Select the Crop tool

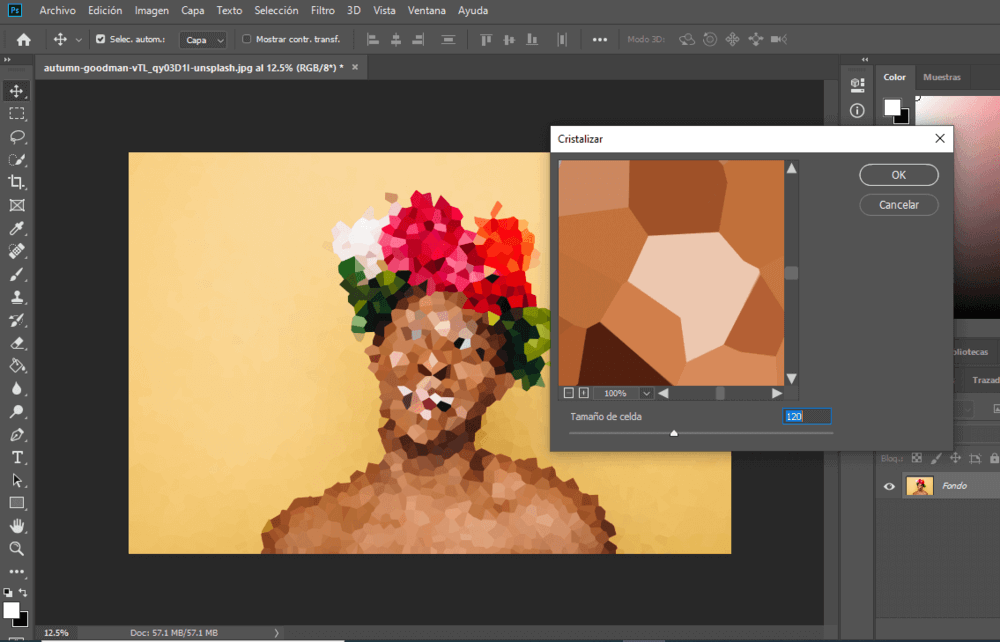tap(17, 183)
